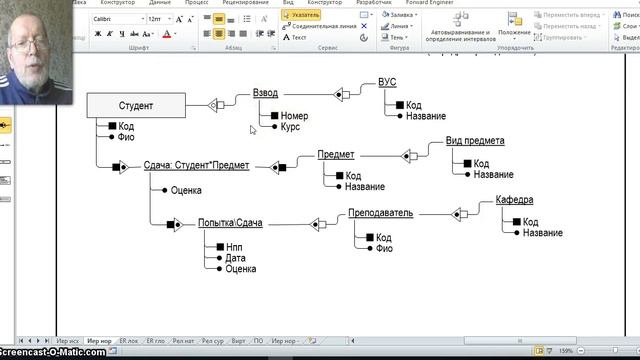Screen dimensions: 640x360
Task: Toggle bold Ж formatting
Action: (98, 34)
